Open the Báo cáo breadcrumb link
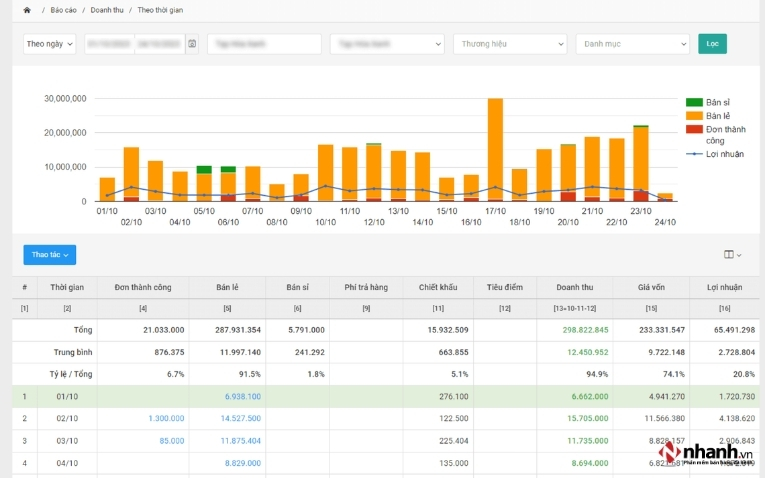765x478 pixels. pos(63,10)
